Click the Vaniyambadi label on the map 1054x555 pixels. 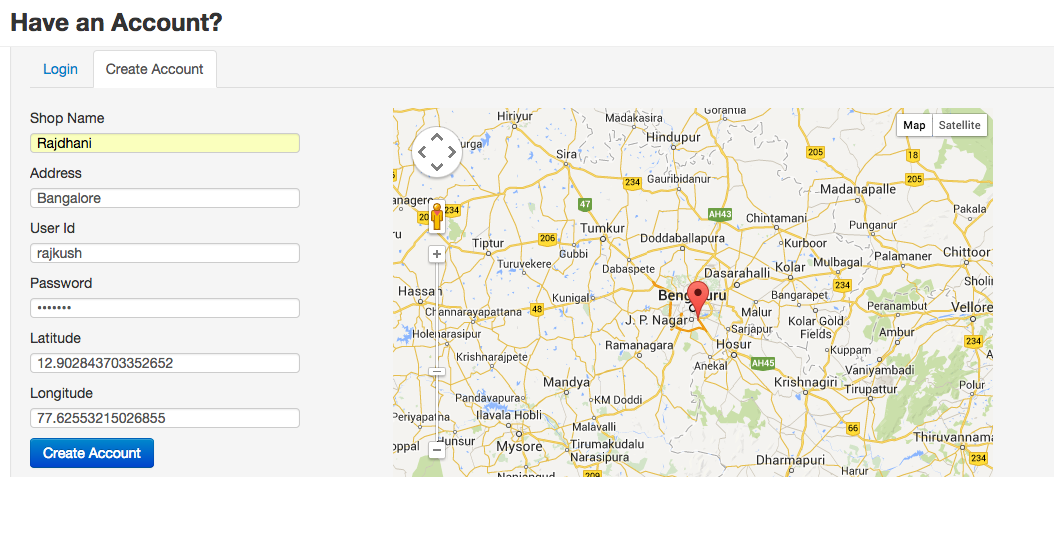(x=880, y=370)
